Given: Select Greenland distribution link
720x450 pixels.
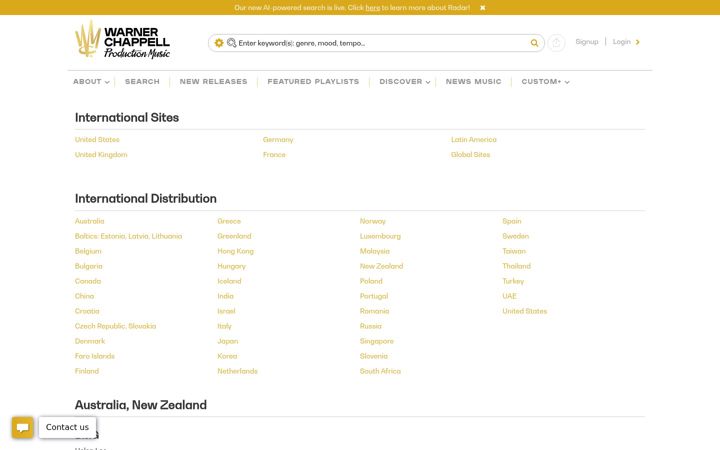Looking at the screenshot, I should coord(234,236).
